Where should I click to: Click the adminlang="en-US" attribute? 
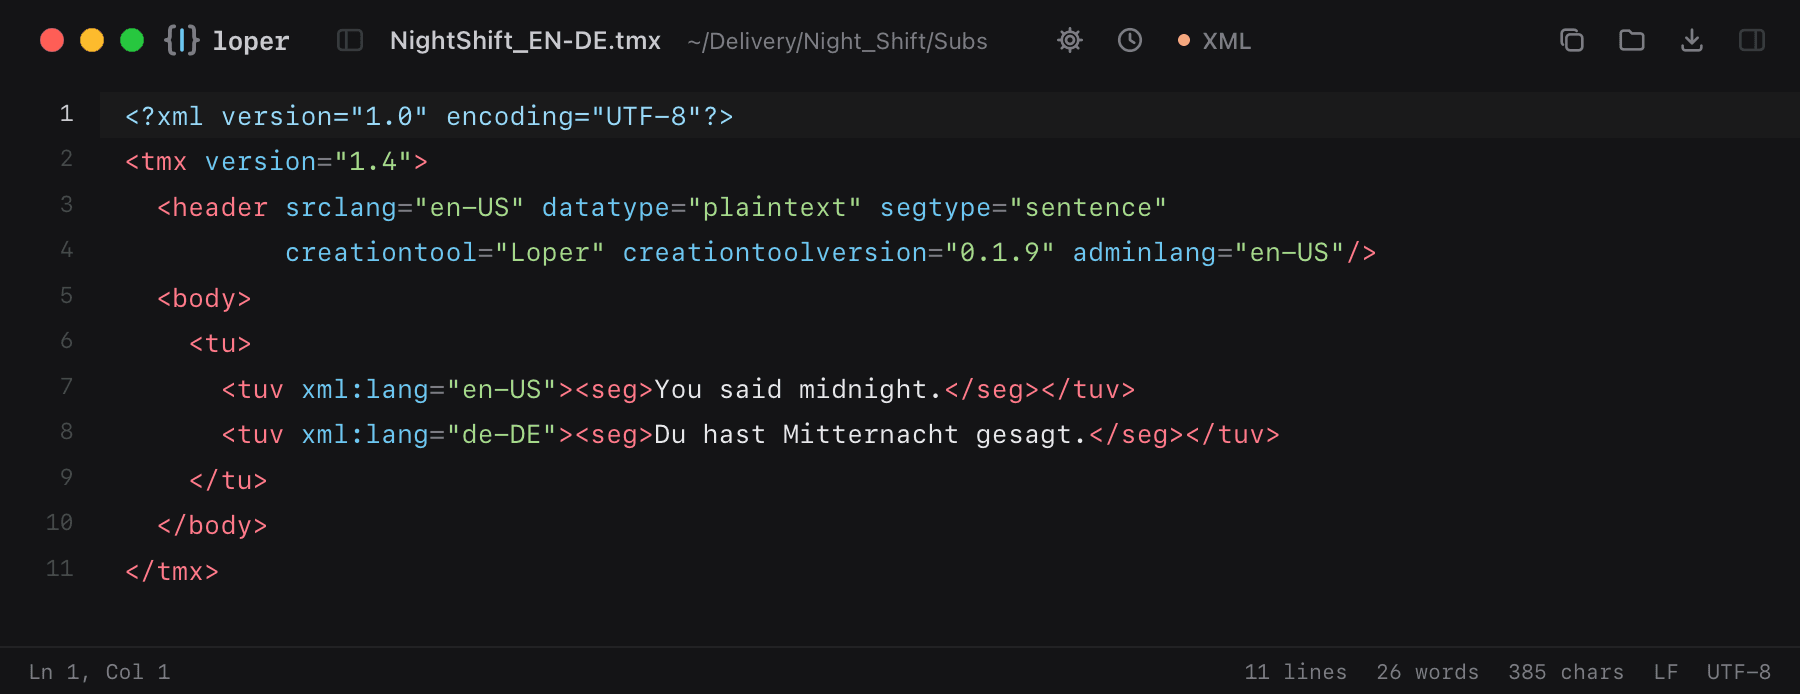pos(1208,252)
